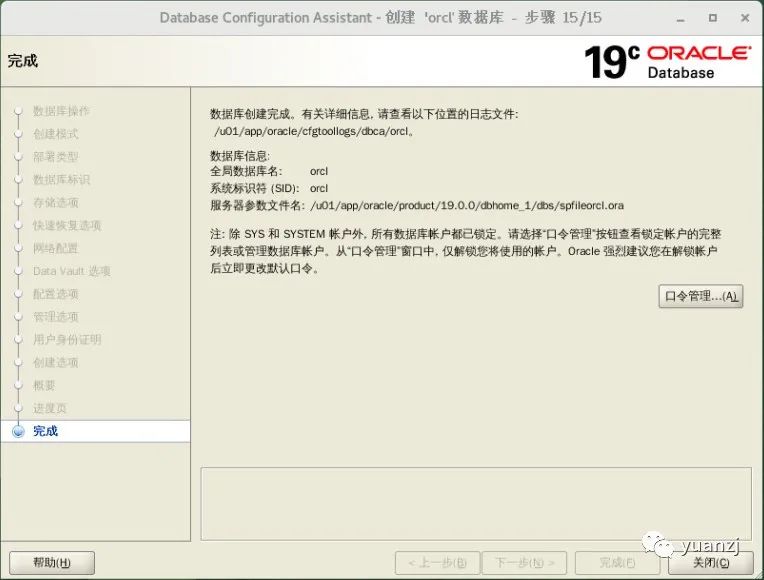Click the disabled 上一步(B) back button
Image resolution: width=764 pixels, height=580 pixels.
(438, 562)
